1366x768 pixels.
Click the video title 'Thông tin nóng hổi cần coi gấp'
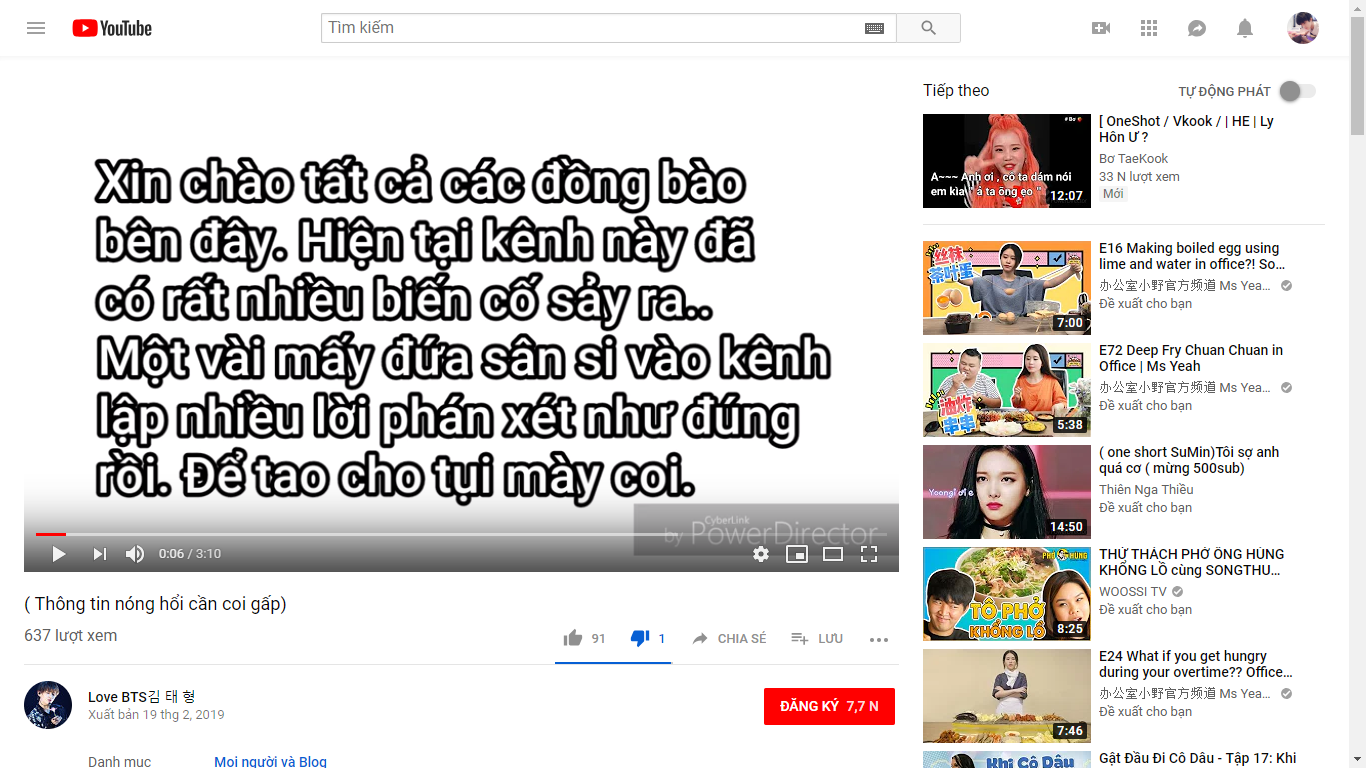click(156, 604)
